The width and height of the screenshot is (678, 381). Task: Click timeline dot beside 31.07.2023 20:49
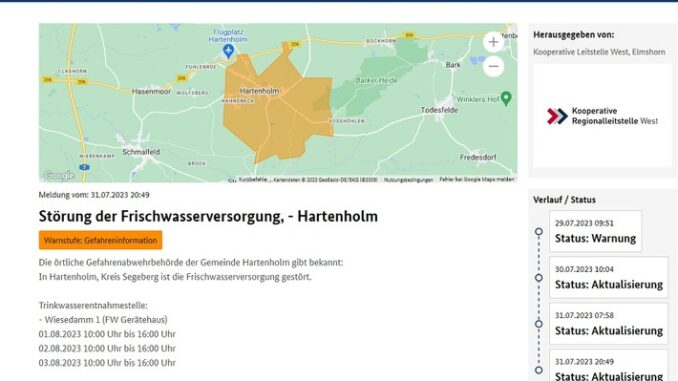[x=539, y=370]
